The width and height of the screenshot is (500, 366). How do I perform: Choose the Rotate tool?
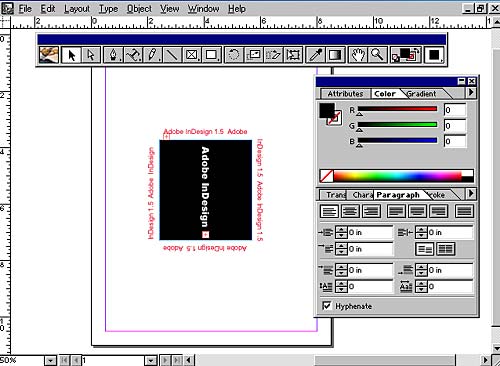[x=234, y=55]
